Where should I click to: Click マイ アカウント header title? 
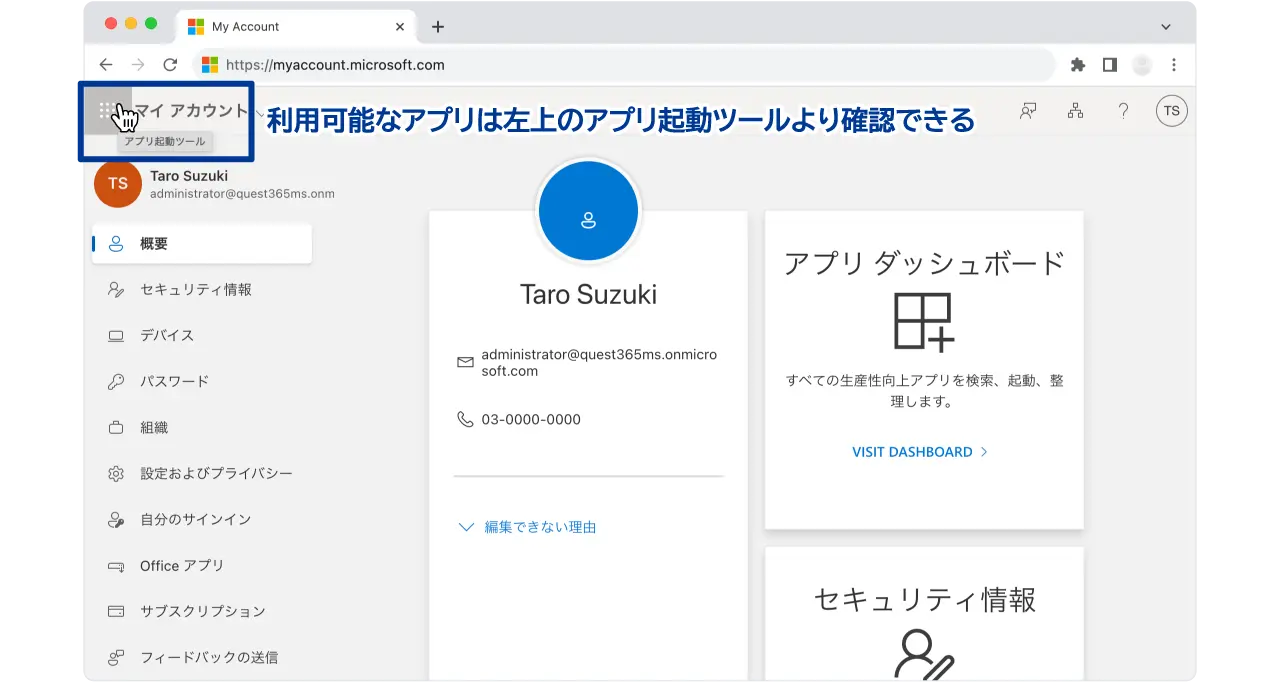point(191,111)
